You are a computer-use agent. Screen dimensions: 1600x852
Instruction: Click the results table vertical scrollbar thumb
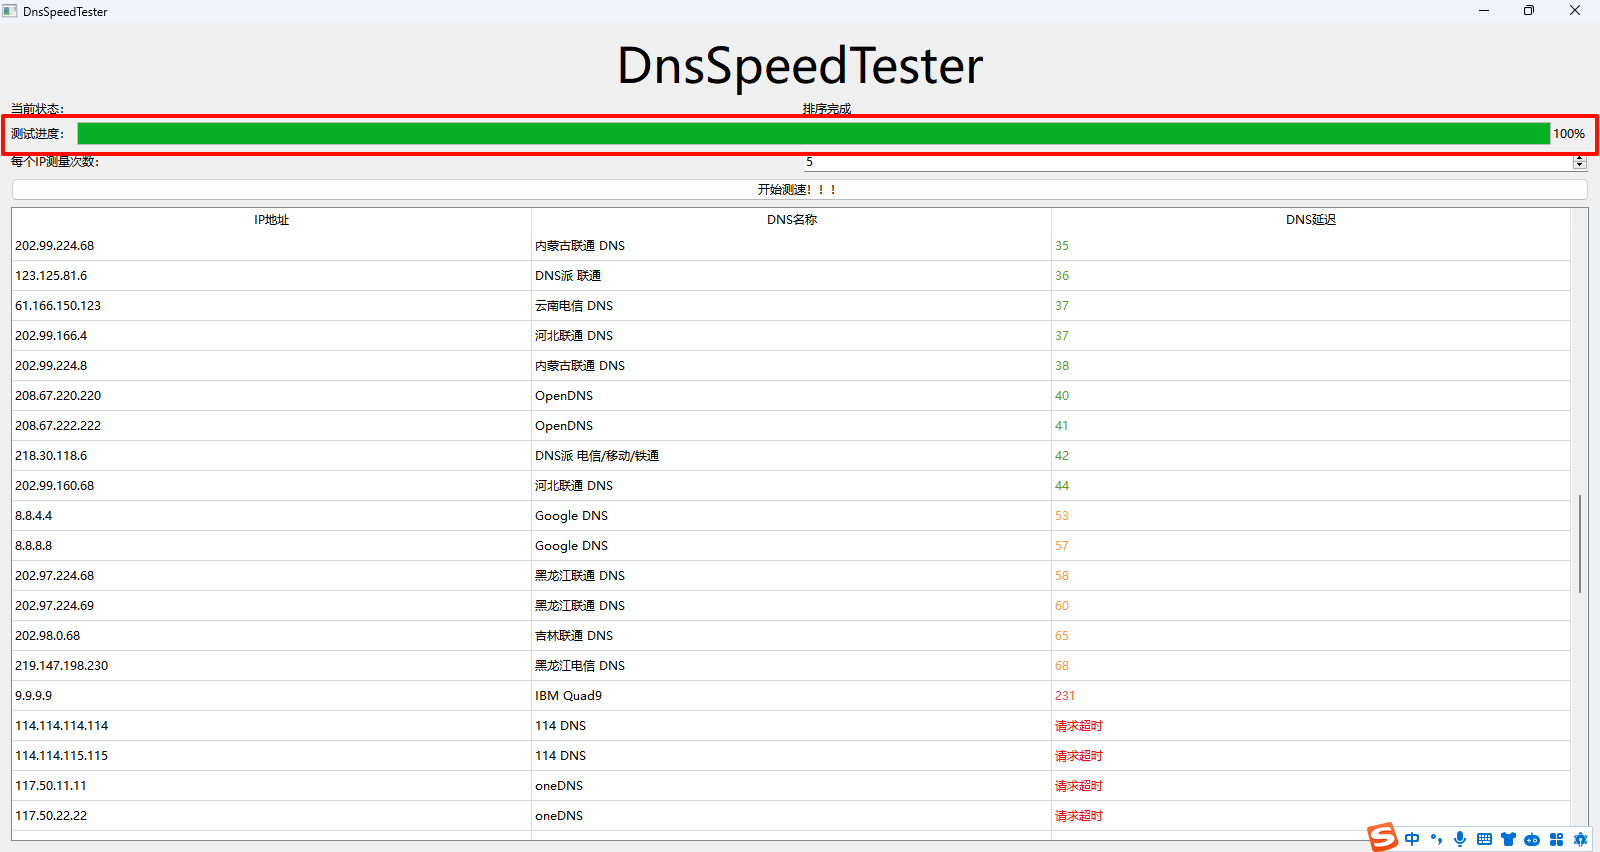click(x=1580, y=543)
